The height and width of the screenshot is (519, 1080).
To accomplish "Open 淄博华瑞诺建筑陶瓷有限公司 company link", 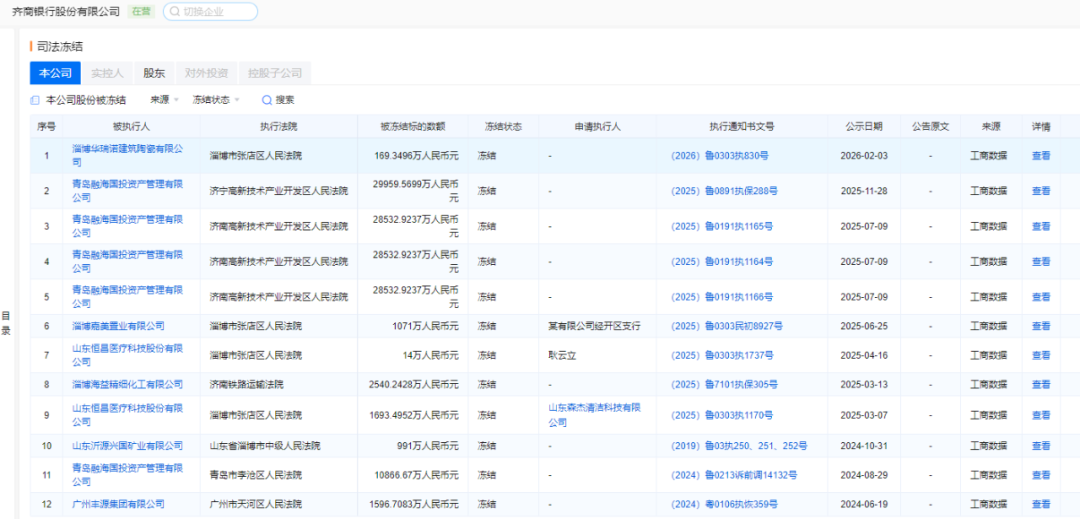I will [127, 155].
